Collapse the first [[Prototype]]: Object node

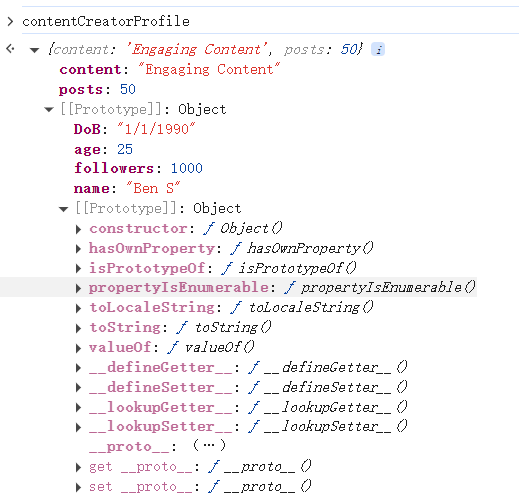pyautogui.click(x=49, y=110)
